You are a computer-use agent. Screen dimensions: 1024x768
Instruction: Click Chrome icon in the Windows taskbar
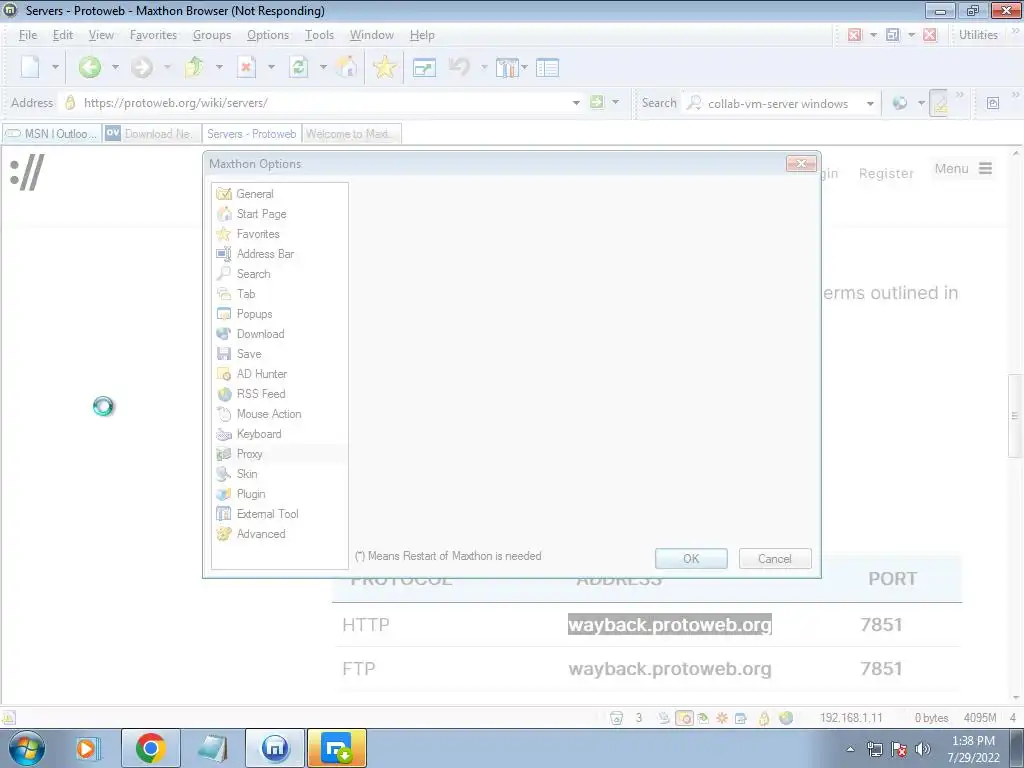[x=151, y=748]
